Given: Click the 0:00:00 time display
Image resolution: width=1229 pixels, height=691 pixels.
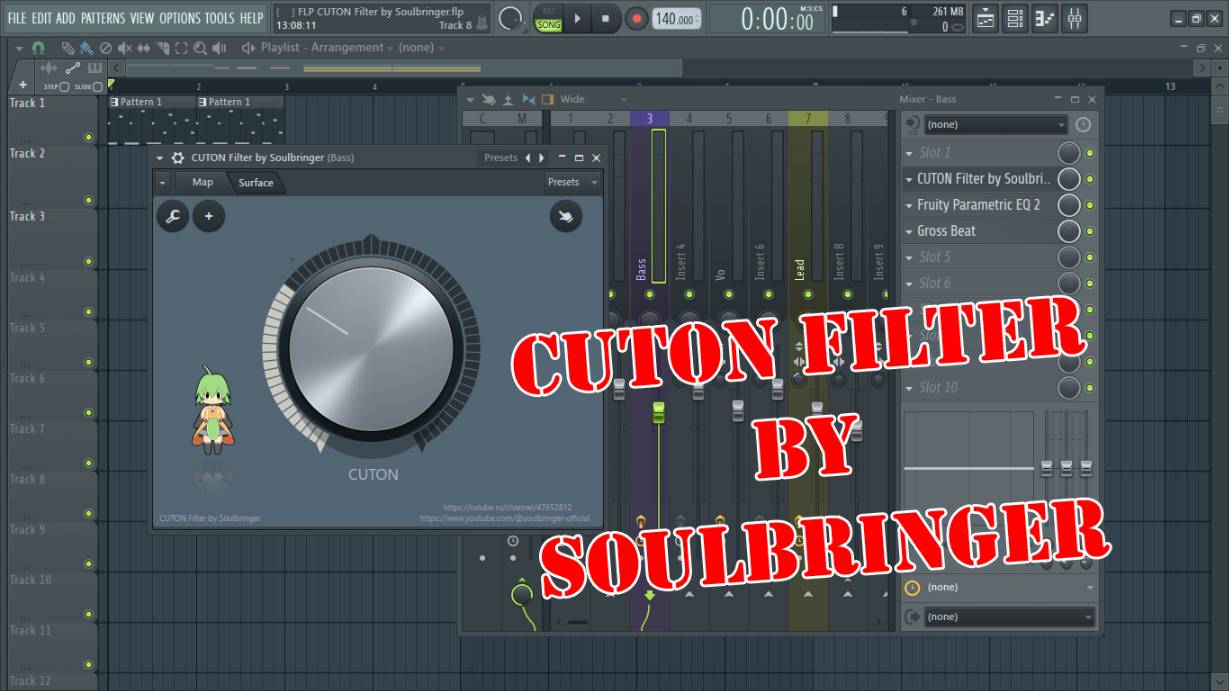Looking at the screenshot, I should click(x=777, y=19).
